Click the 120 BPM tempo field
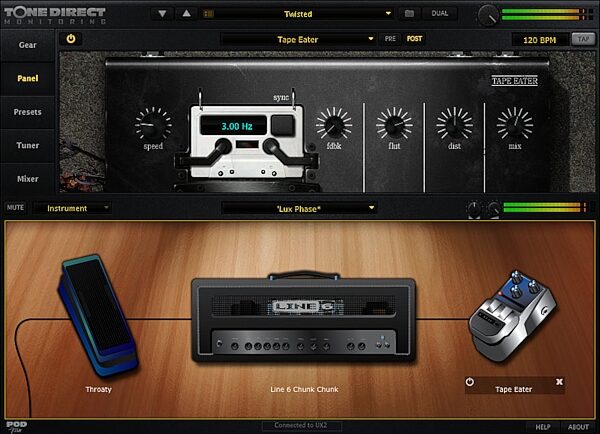This screenshot has width=600, height=434. click(x=540, y=40)
